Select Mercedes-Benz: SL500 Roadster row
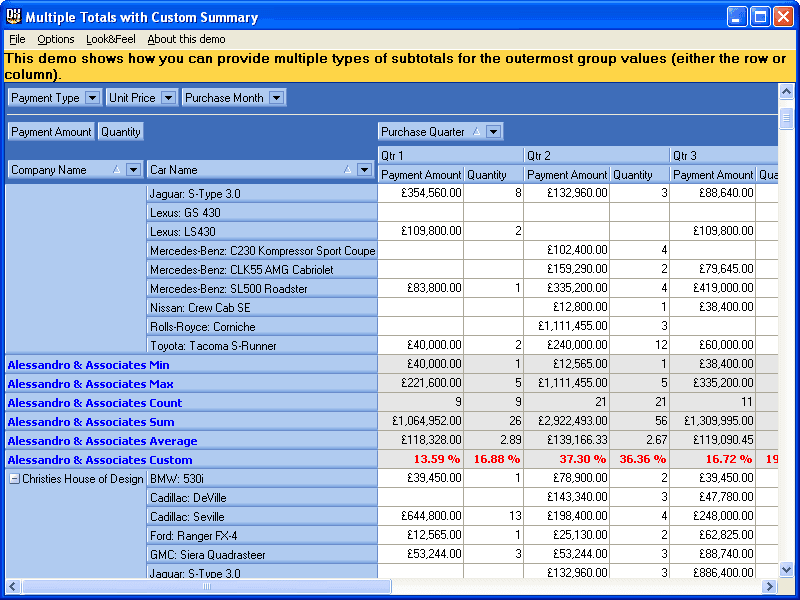Viewport: 800px width, 600px height. [x=262, y=289]
